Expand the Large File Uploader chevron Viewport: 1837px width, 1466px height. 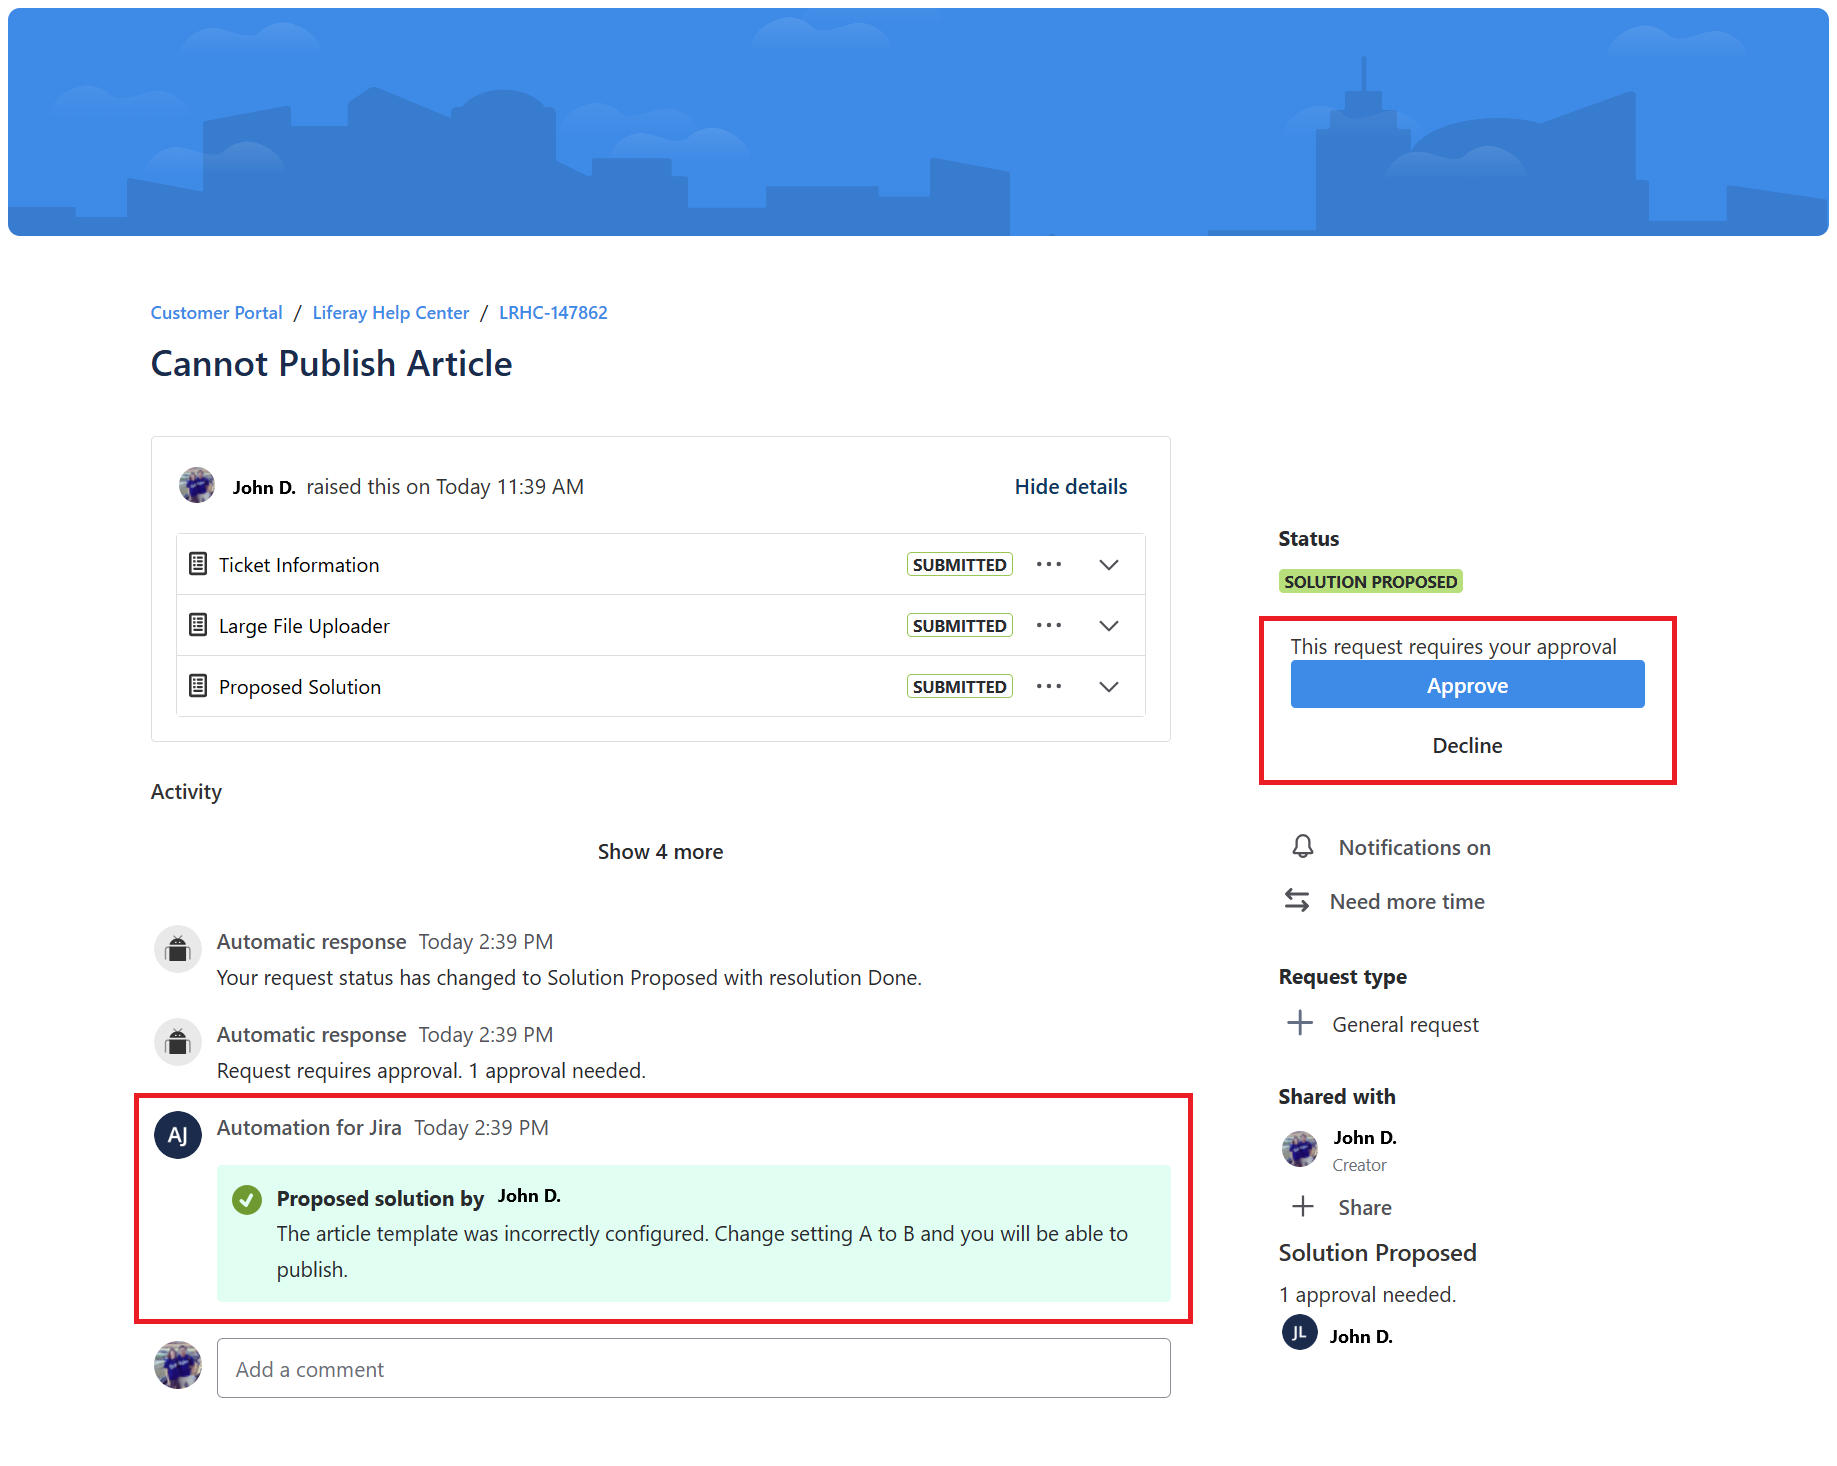point(1108,626)
